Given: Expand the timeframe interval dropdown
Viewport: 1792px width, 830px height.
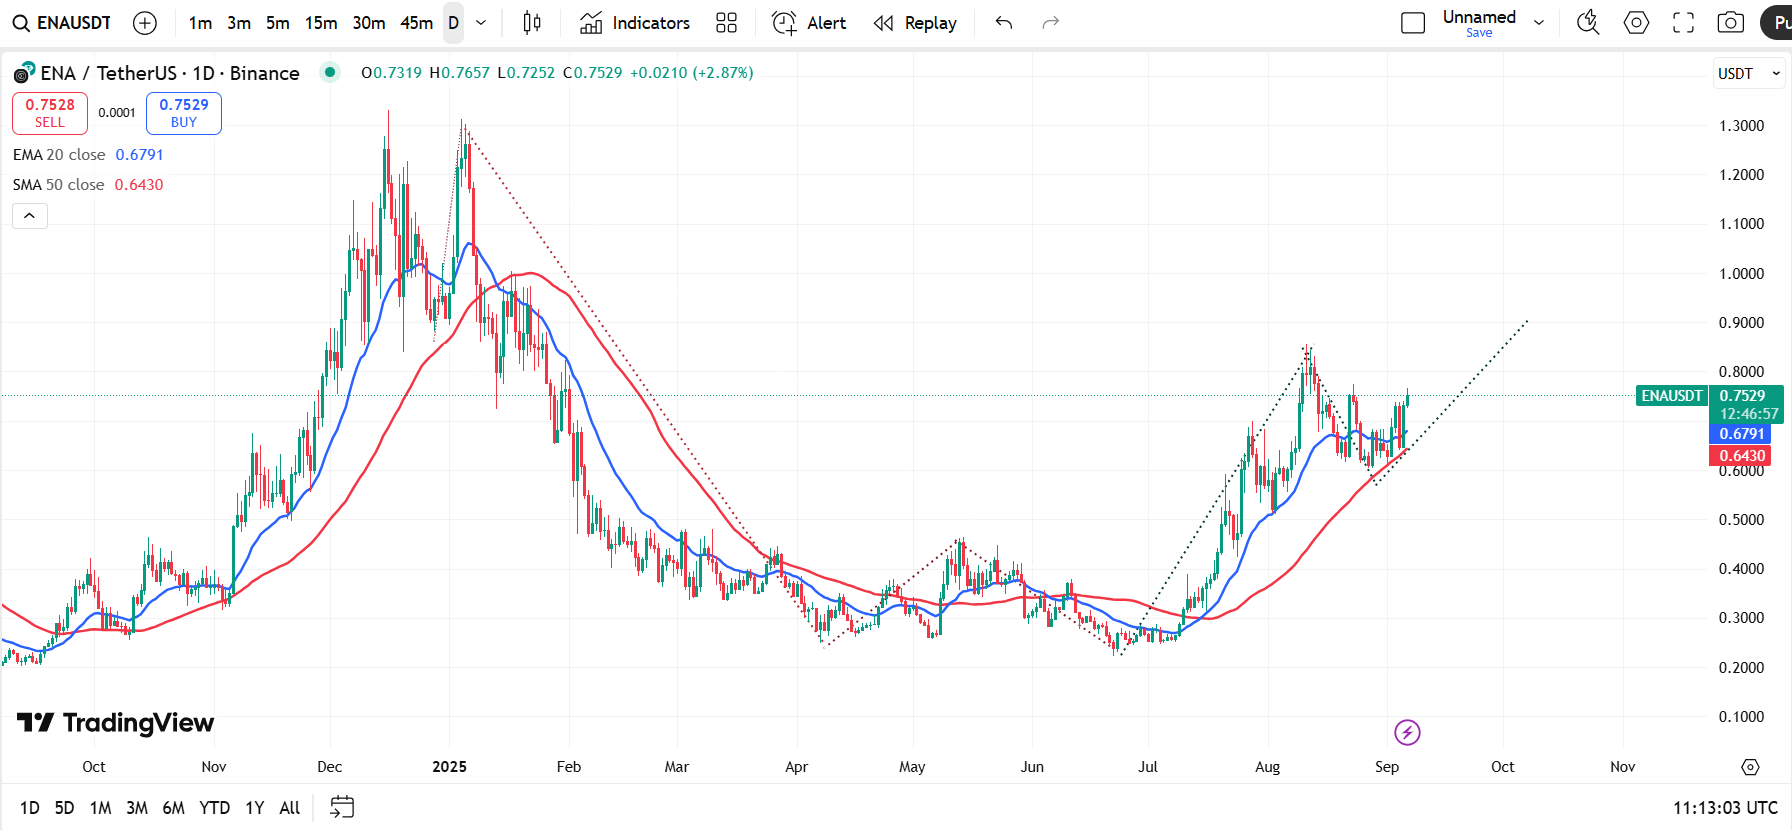Looking at the screenshot, I should tap(481, 23).
